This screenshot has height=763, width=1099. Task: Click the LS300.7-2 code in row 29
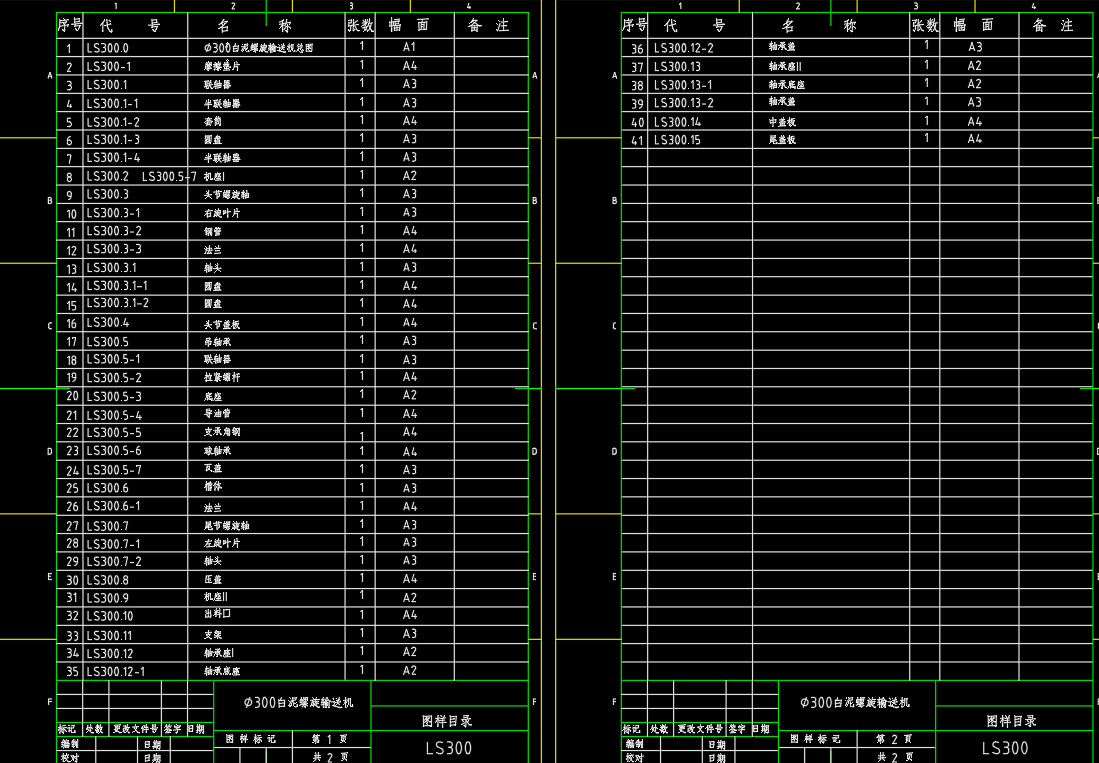(113, 561)
